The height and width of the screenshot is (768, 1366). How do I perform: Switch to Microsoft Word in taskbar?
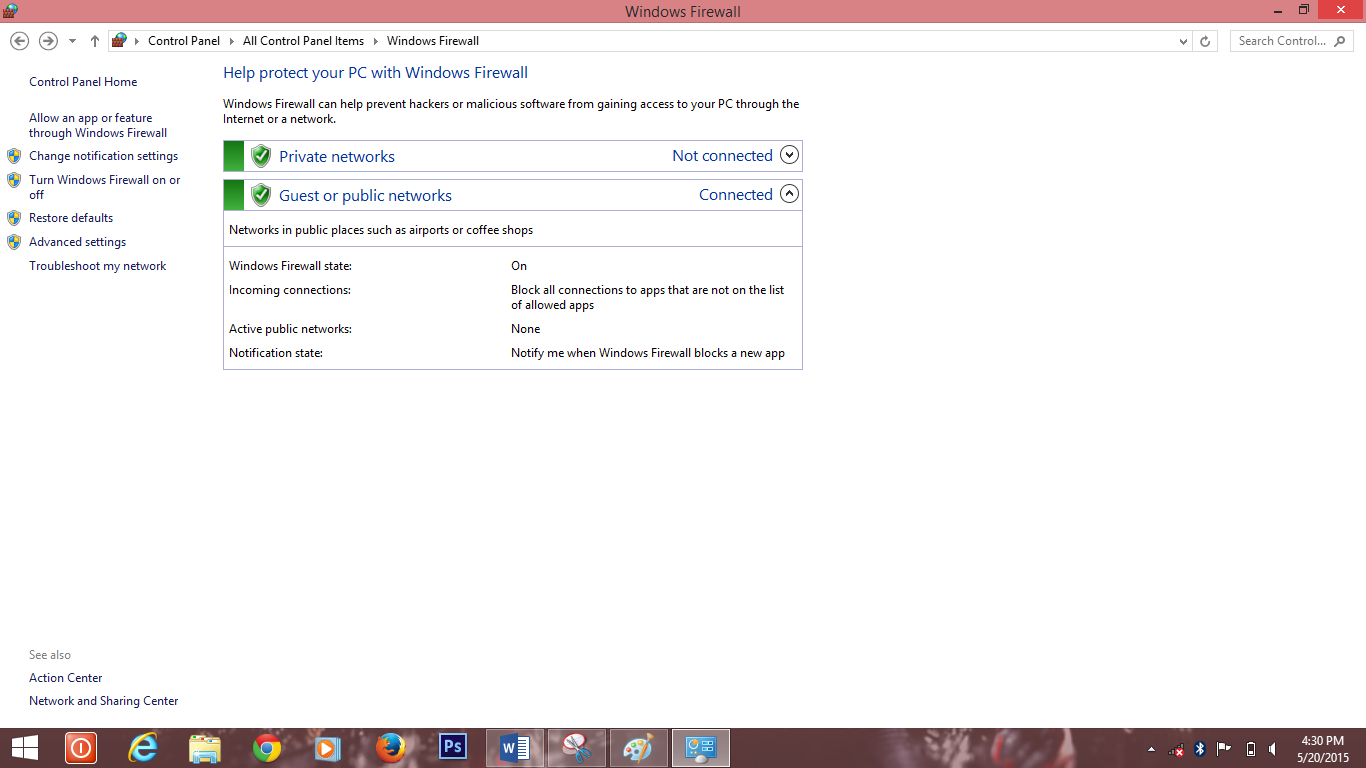[515, 748]
